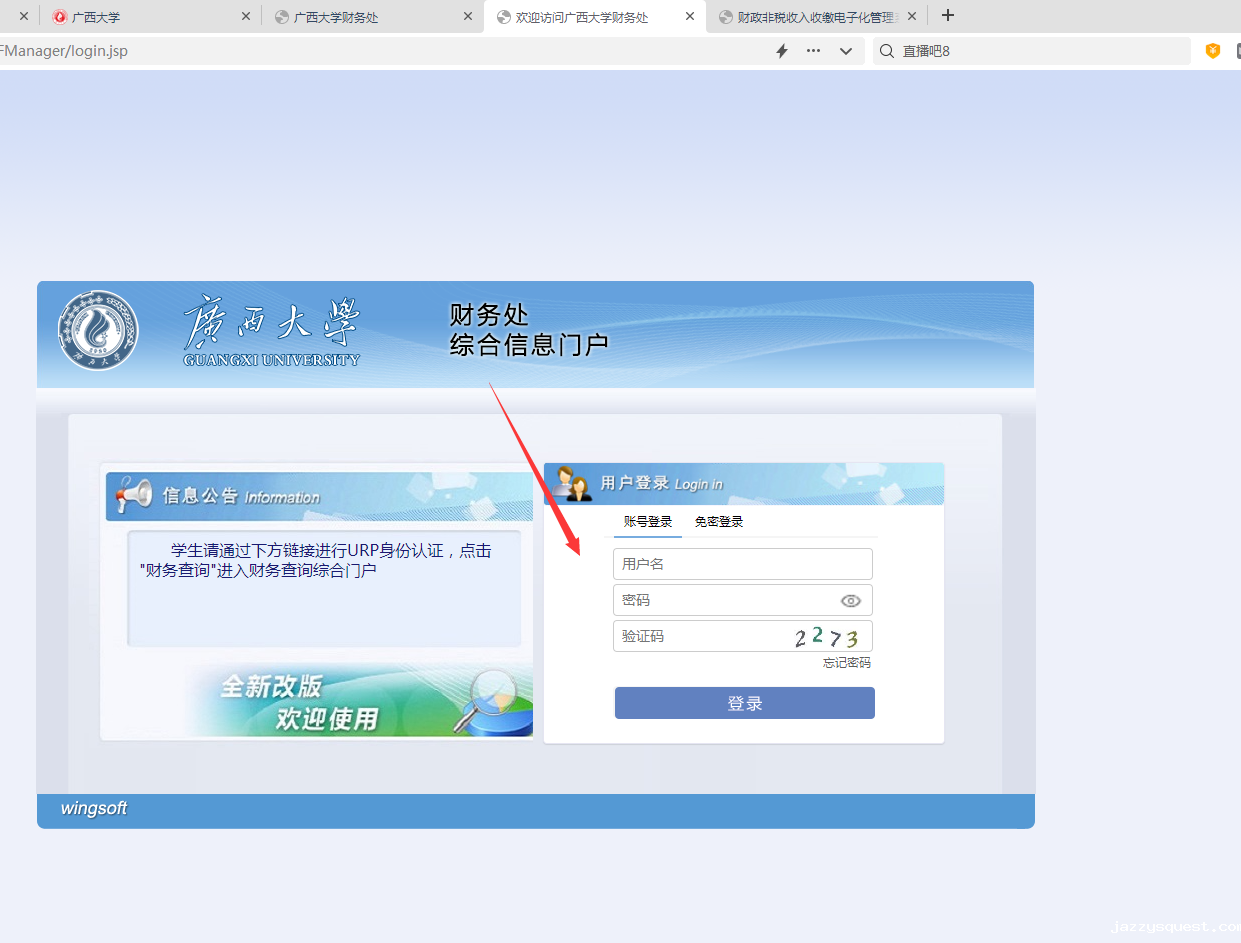
Task: Click the lightning bolt icon in address bar
Action: pyautogui.click(x=782, y=51)
